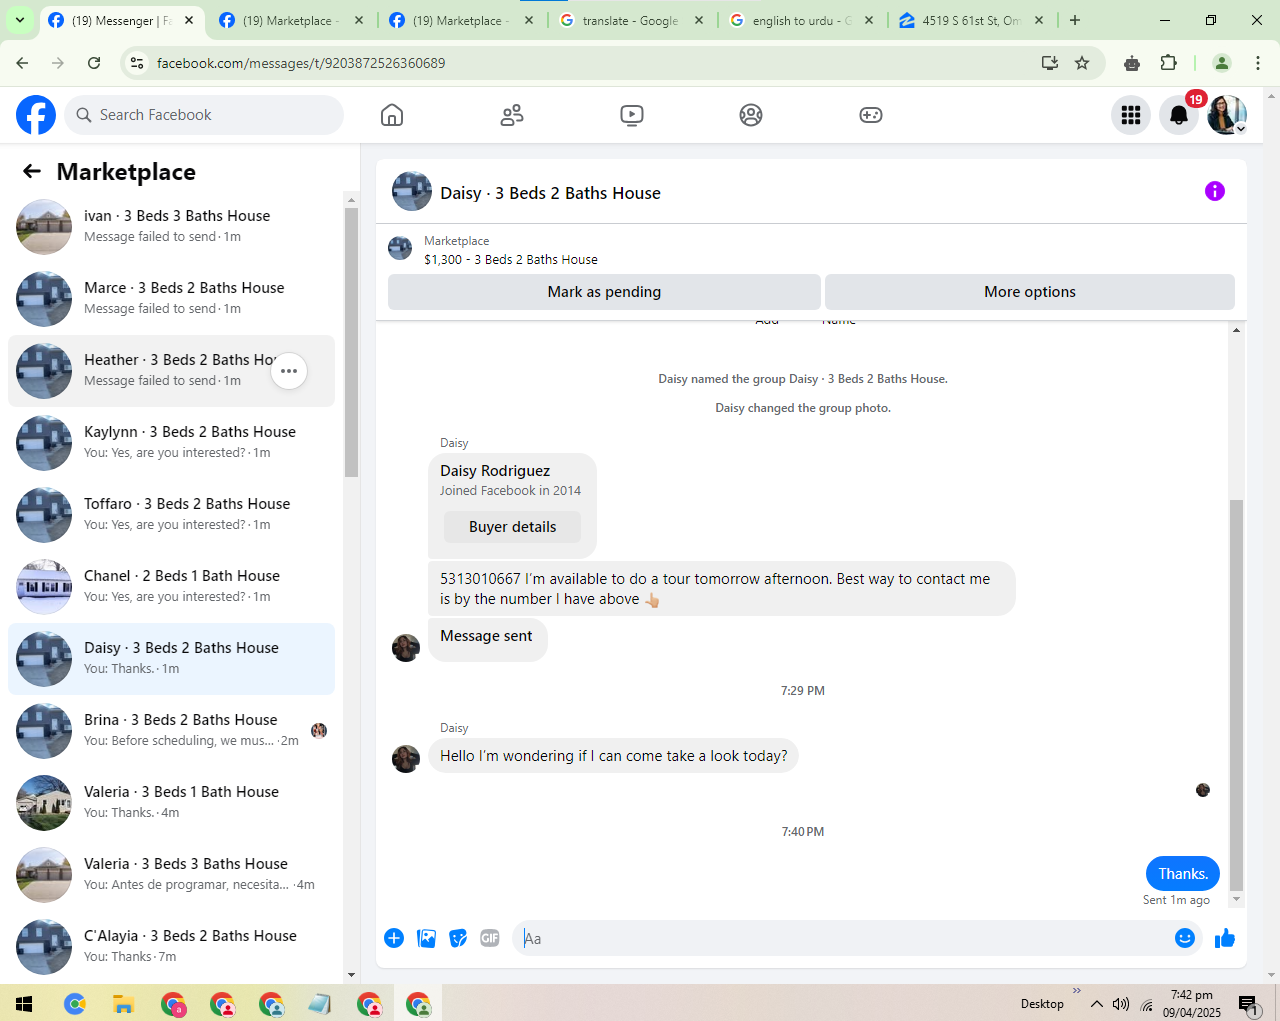
Task: Open Marce 3 Beds 2 Baths House chat
Action: 172,299
